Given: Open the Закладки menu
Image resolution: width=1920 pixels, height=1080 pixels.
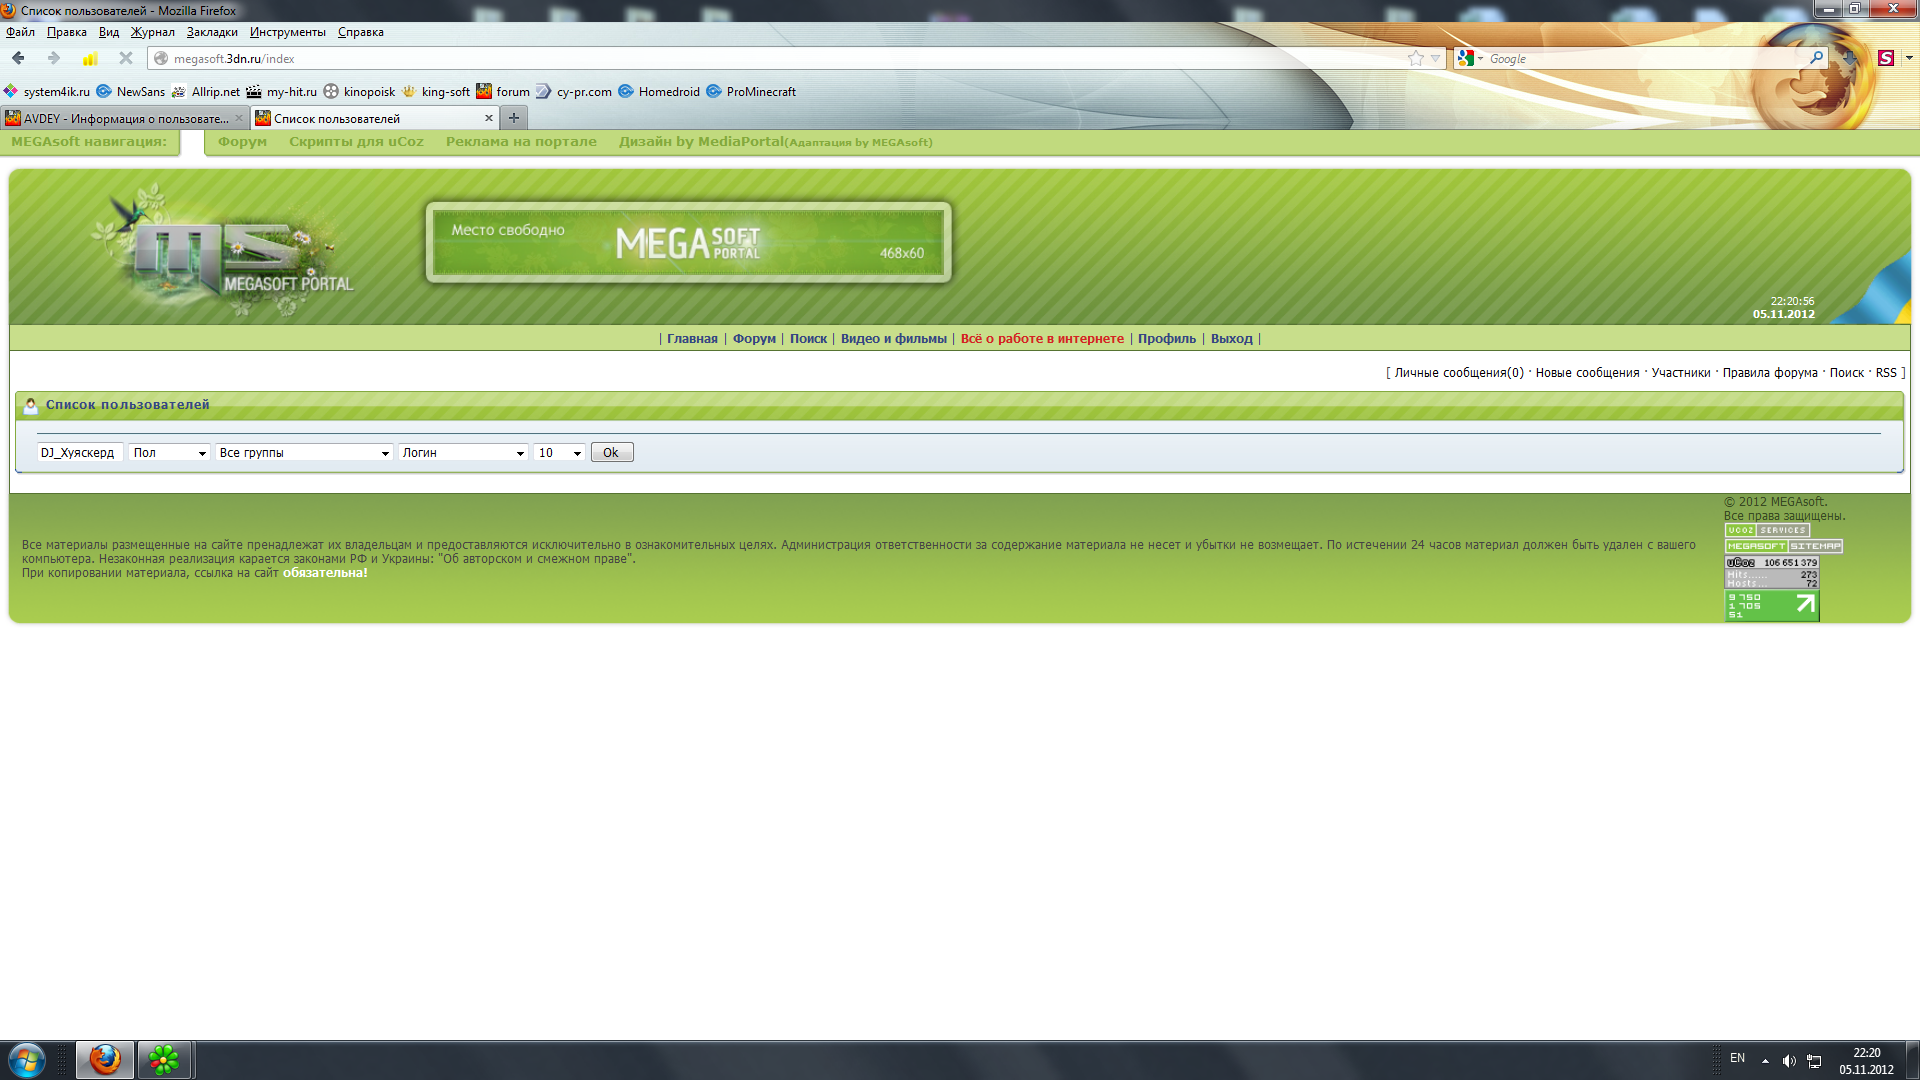Looking at the screenshot, I should click(212, 32).
